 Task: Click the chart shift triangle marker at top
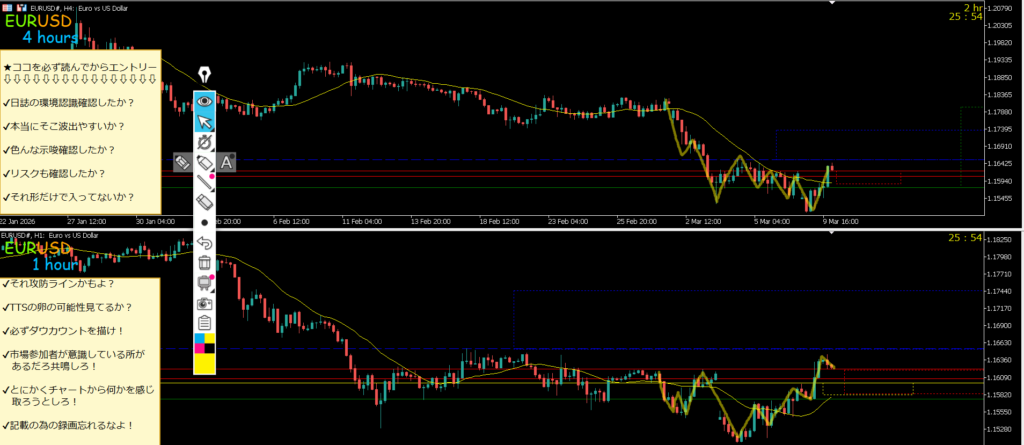click(x=832, y=3)
